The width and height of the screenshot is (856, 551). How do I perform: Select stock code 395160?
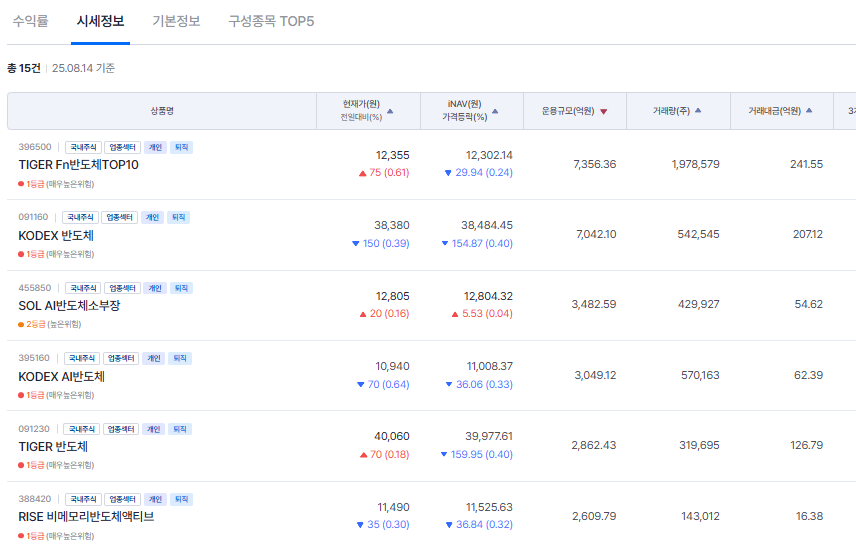34,358
